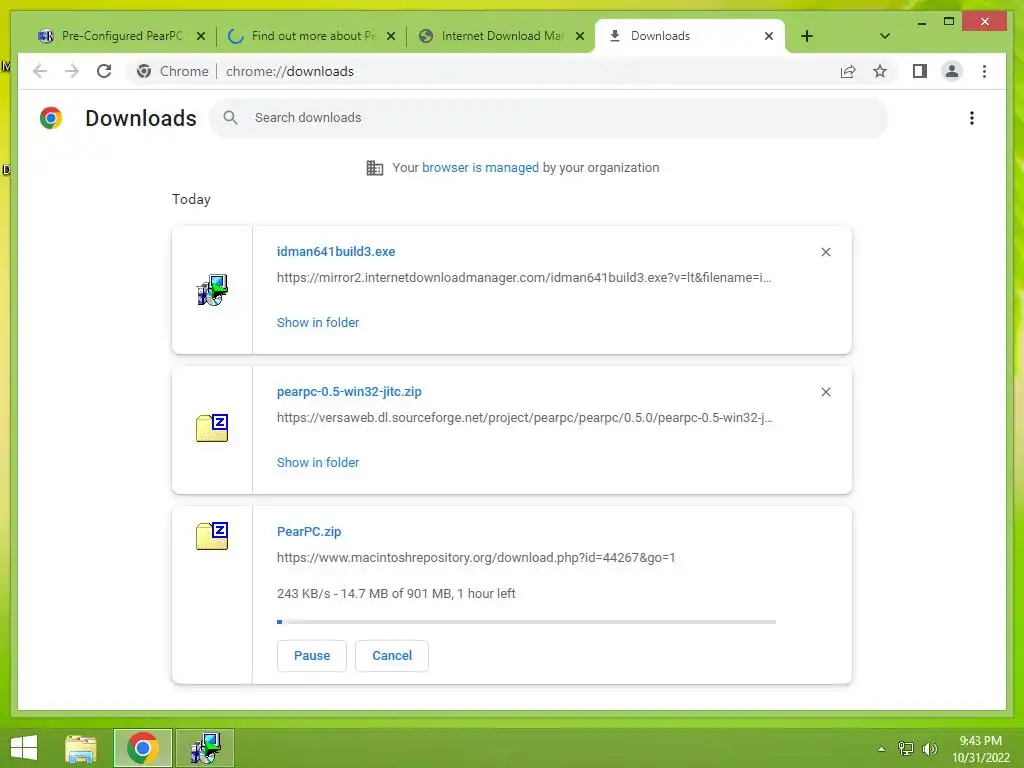Click the Chrome logo beside Downloads title
1024x768 pixels.
(x=51, y=118)
